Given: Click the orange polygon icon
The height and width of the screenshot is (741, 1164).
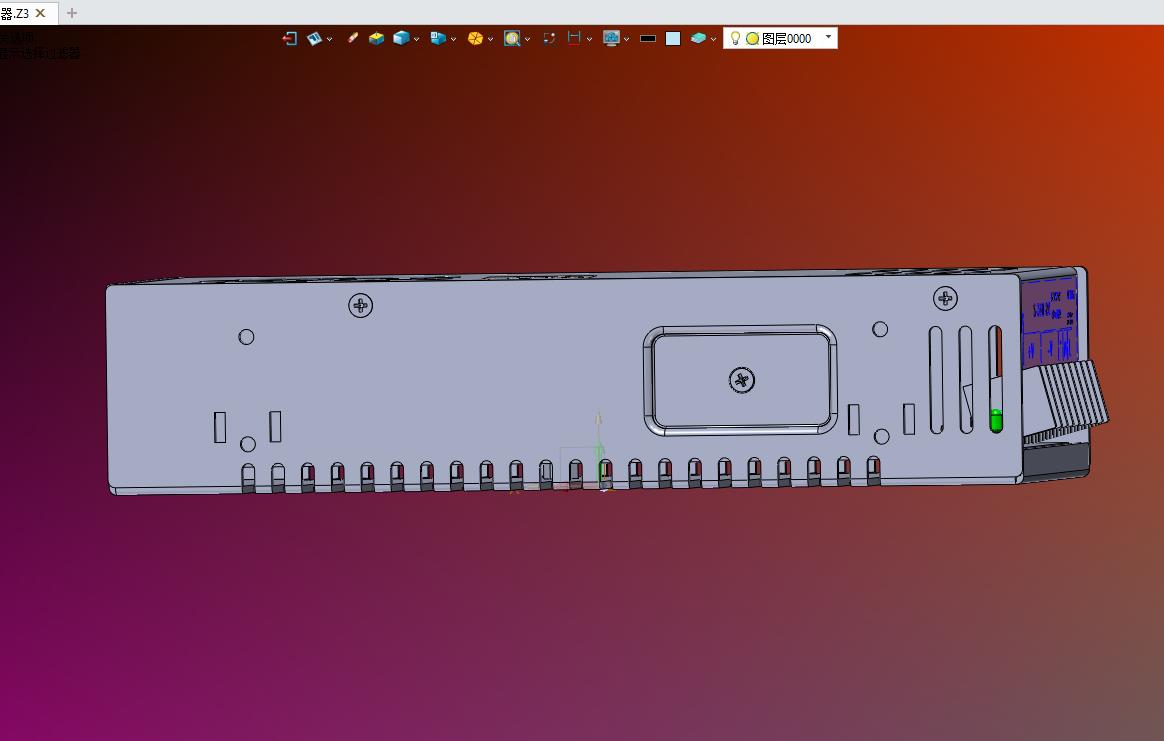Looking at the screenshot, I should pyautogui.click(x=475, y=39).
